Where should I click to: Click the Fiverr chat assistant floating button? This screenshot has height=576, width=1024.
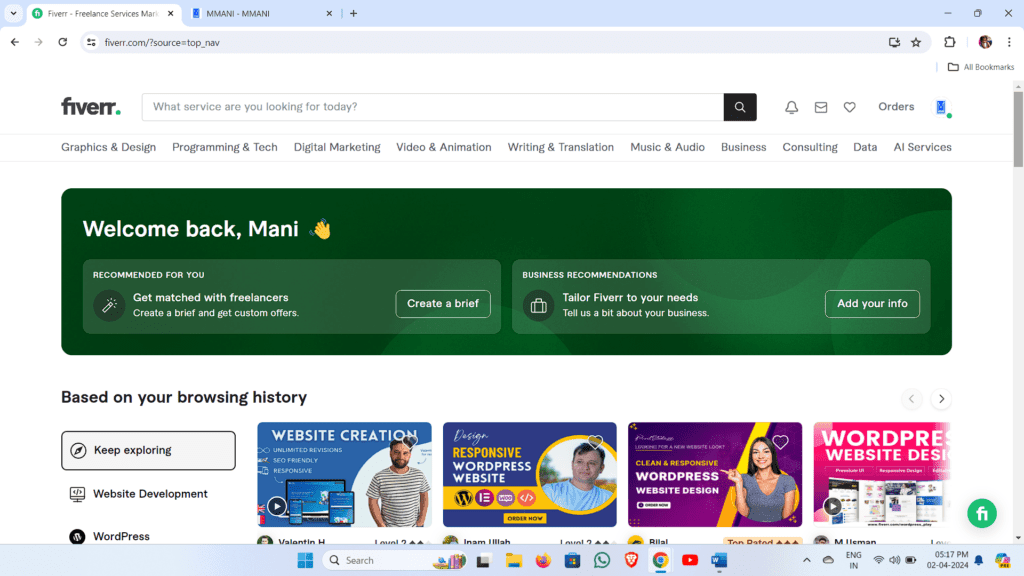pos(982,514)
